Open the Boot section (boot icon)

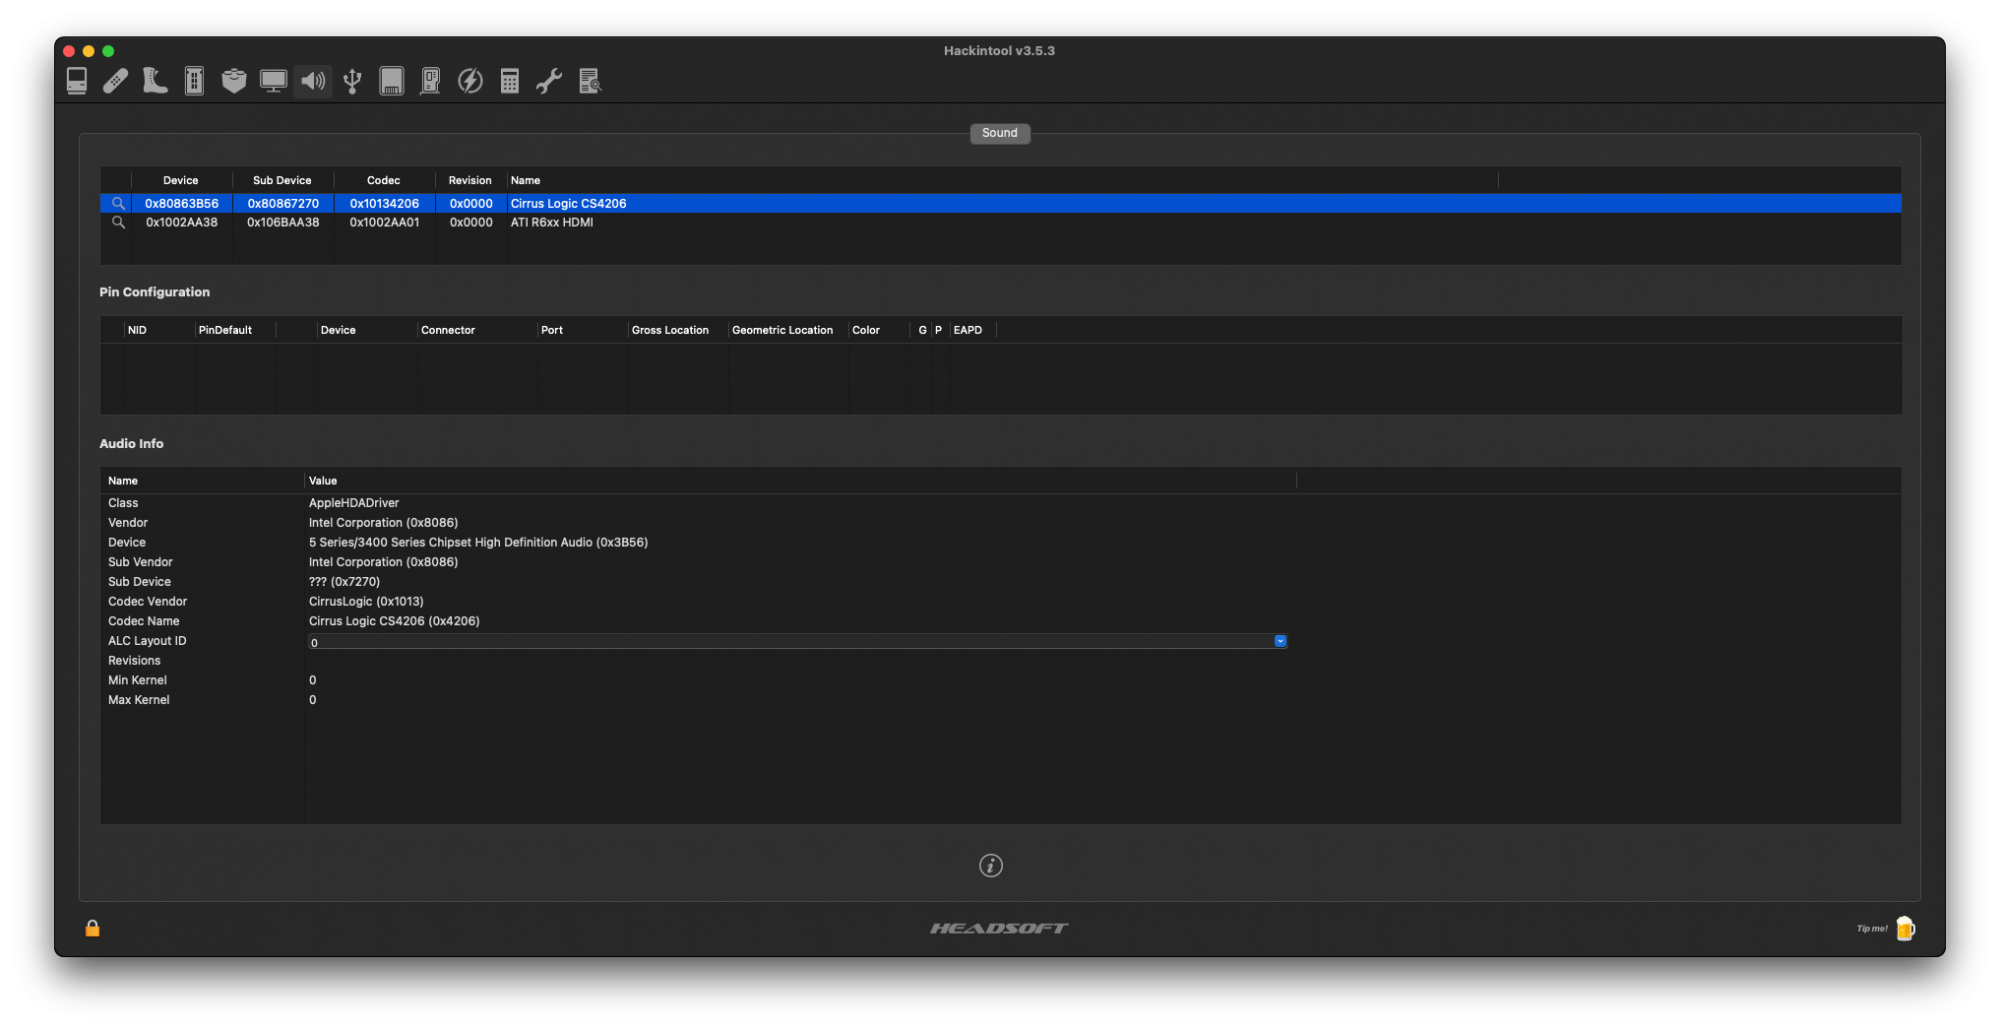[x=155, y=81]
